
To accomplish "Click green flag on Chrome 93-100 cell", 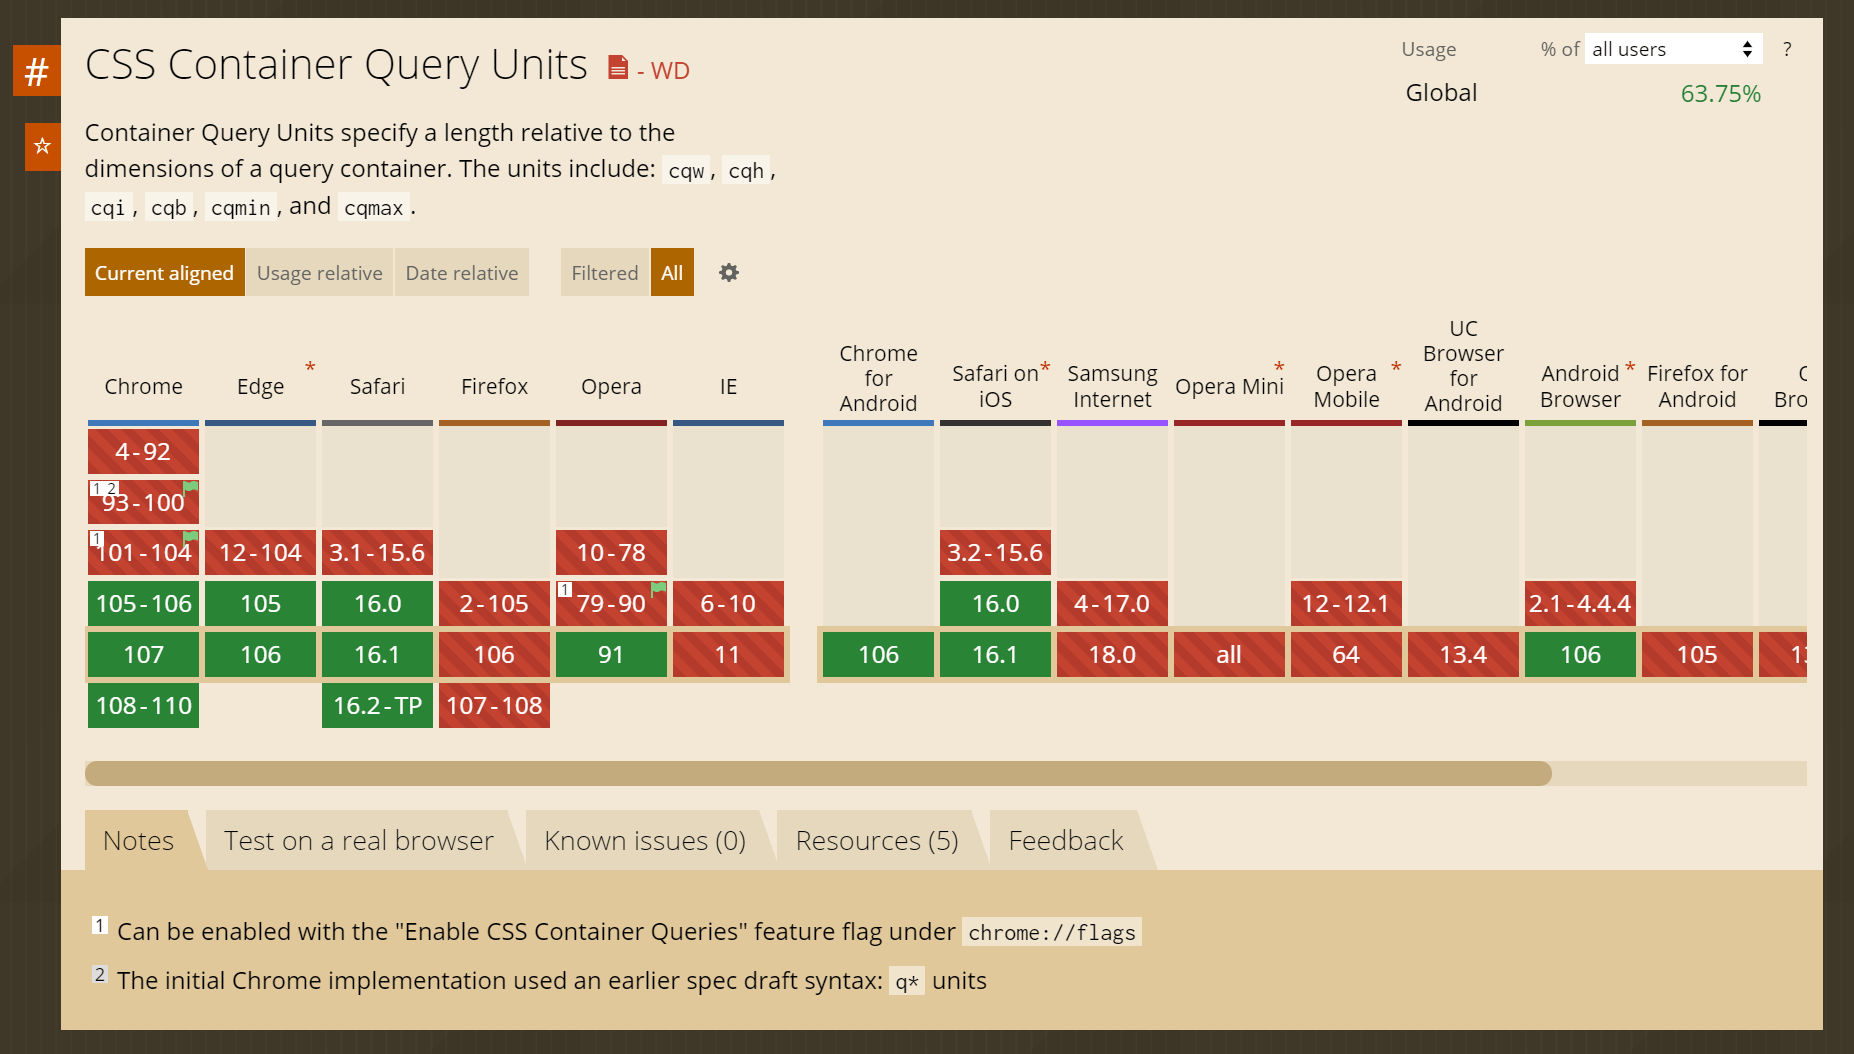I will pos(190,487).
